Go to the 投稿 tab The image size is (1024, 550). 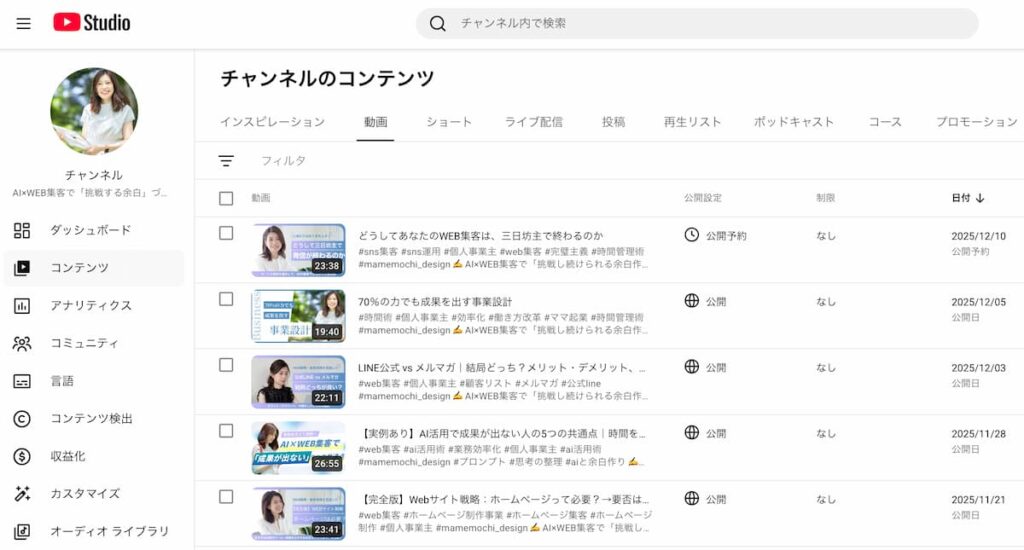(613, 122)
